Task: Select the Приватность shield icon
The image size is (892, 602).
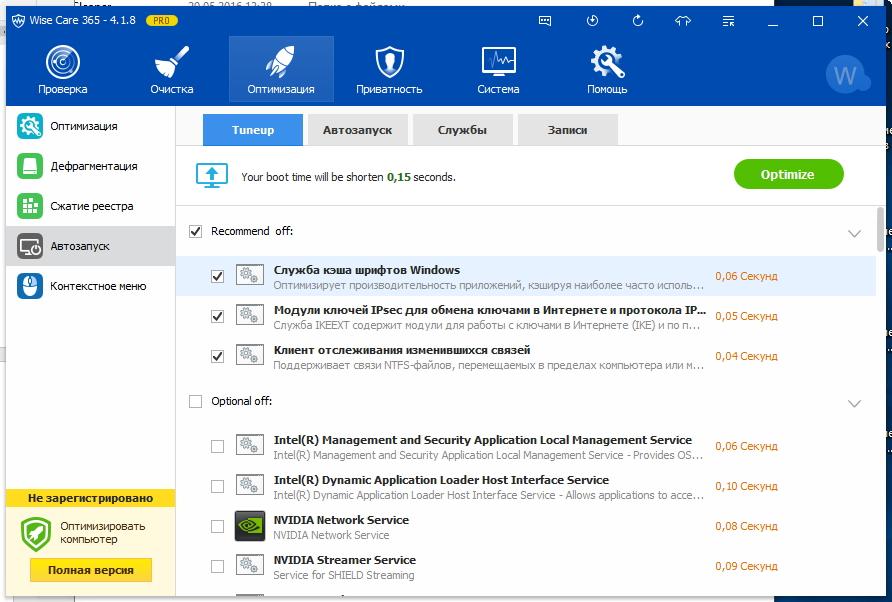Action: (x=389, y=70)
